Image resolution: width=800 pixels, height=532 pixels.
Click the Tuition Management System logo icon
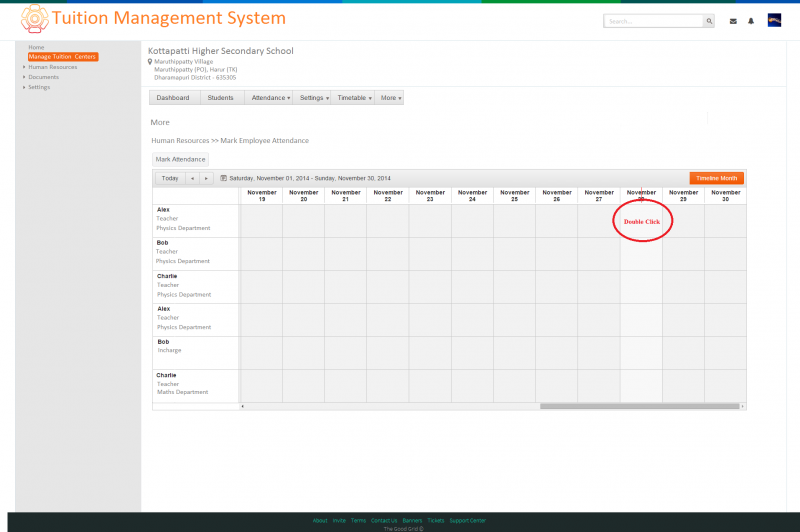tap(35, 18)
